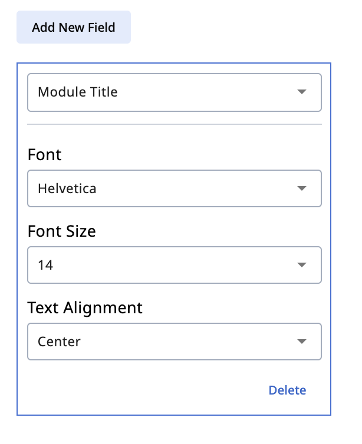Open the Center text alignment dropdown
Image resolution: width=362 pixels, height=444 pixels.
coord(174,341)
